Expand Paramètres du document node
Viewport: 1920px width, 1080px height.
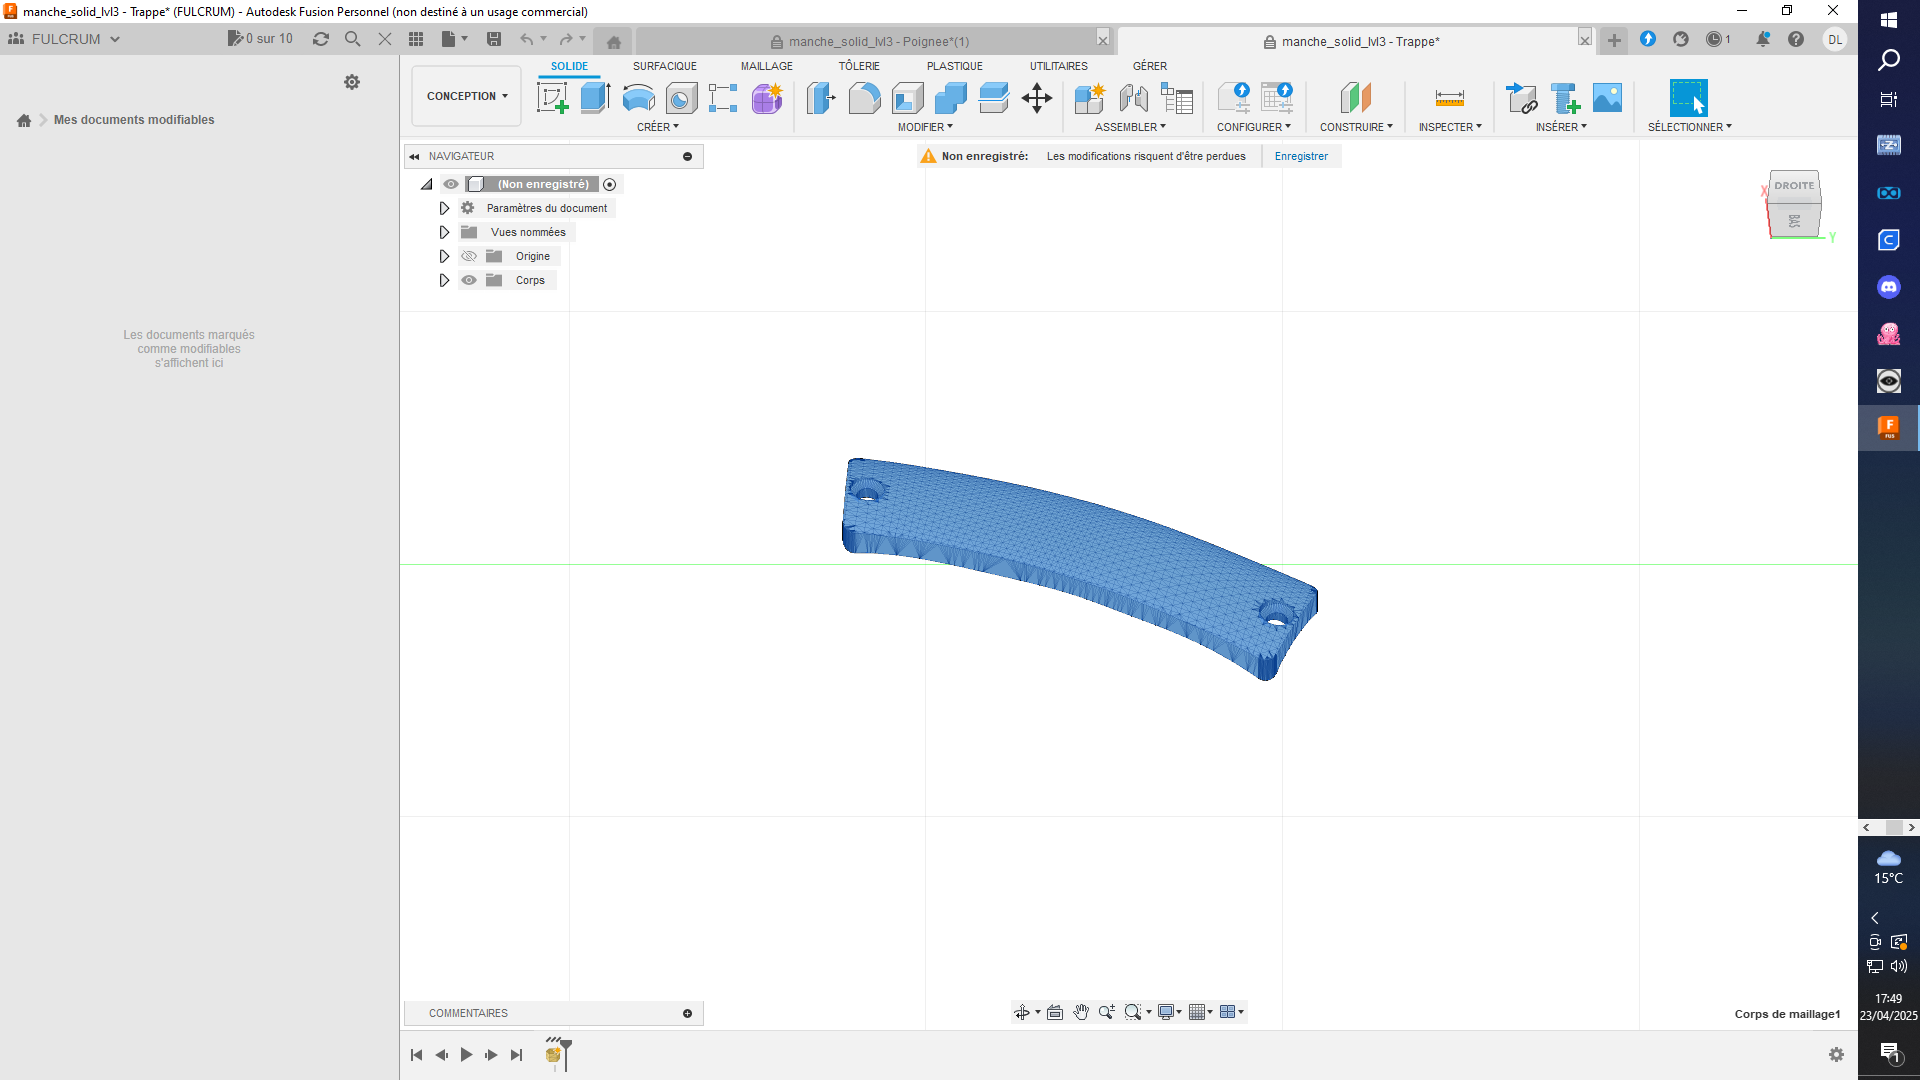(444, 208)
